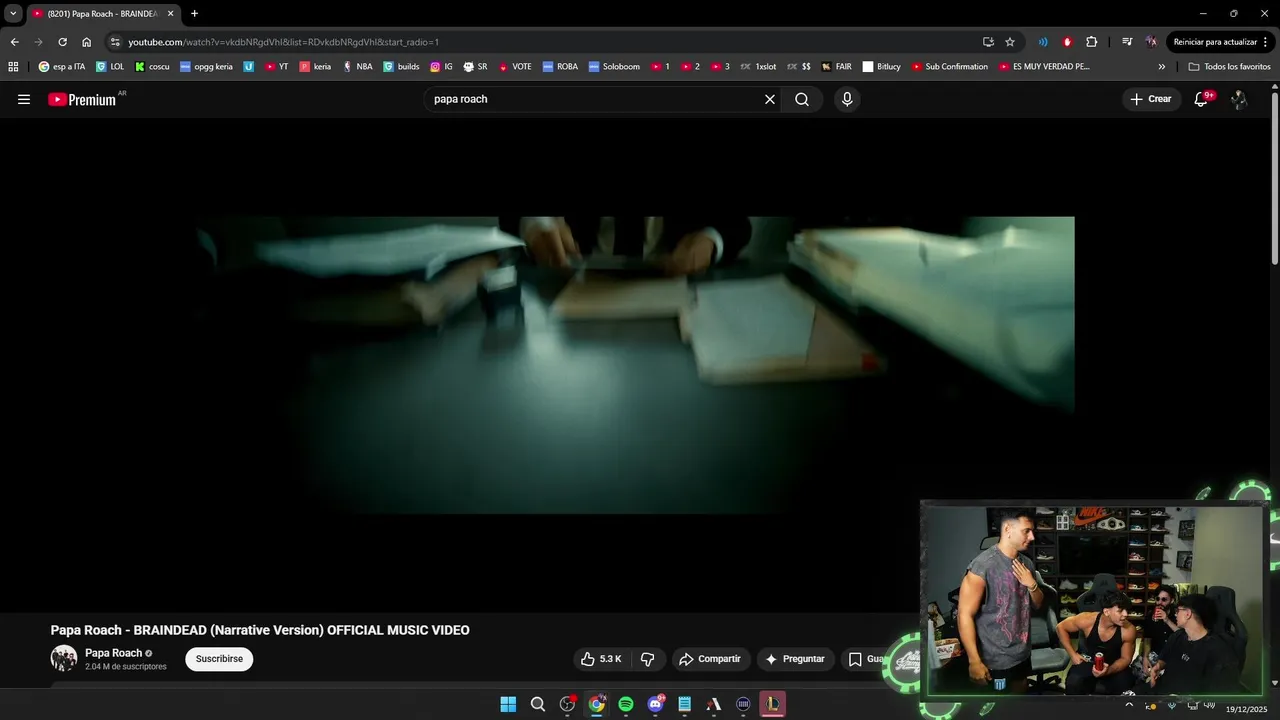Expand hidden bookmarks chevron

point(1162,67)
